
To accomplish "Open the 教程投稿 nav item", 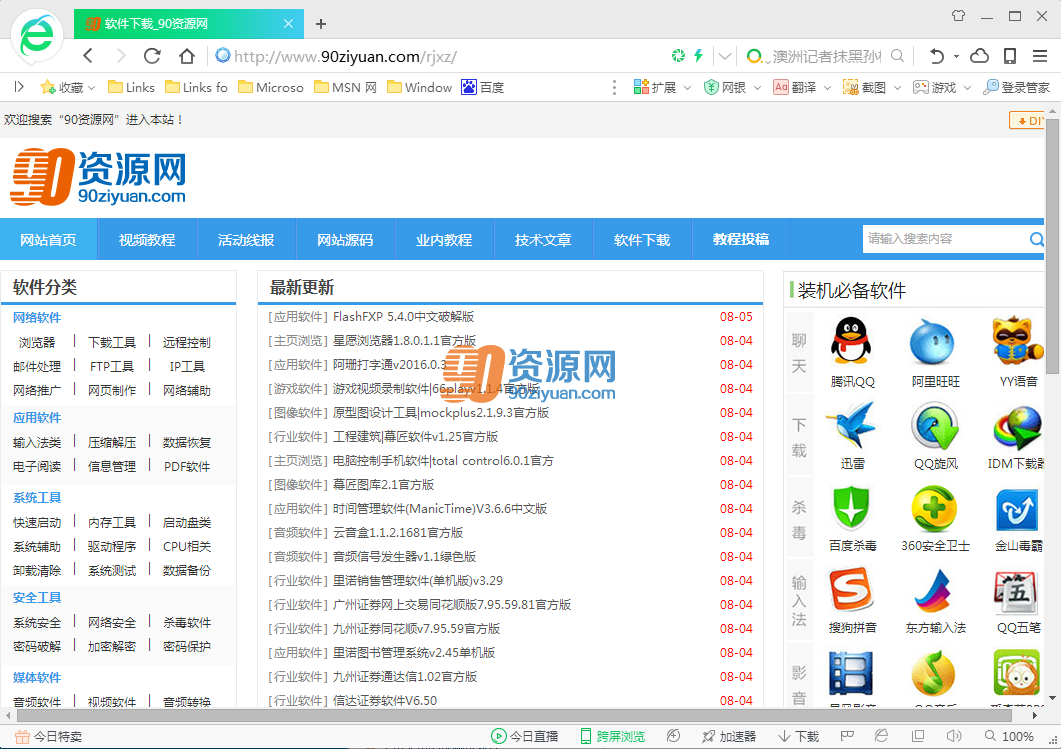I will click(x=740, y=240).
